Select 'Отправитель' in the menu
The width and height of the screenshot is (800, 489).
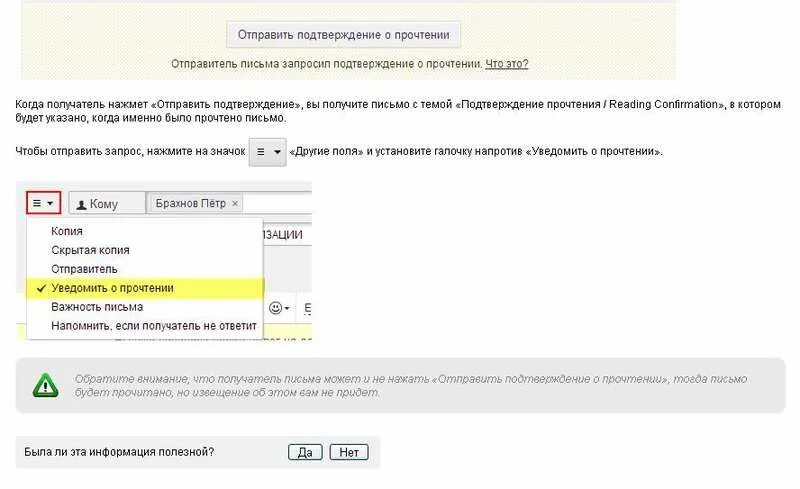84,269
